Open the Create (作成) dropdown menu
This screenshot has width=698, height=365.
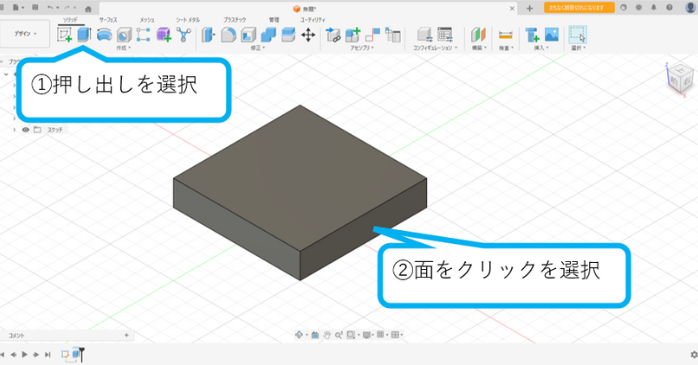click(124, 48)
